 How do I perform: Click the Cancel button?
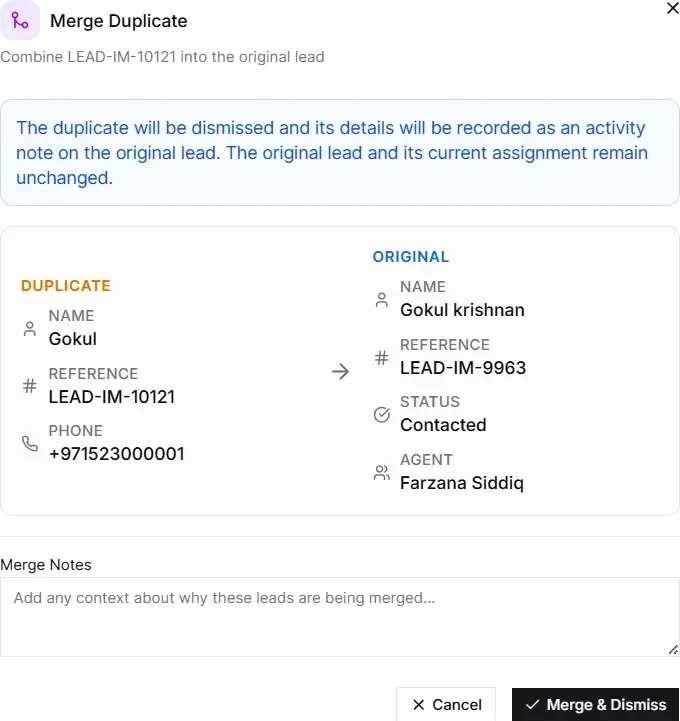(446, 704)
